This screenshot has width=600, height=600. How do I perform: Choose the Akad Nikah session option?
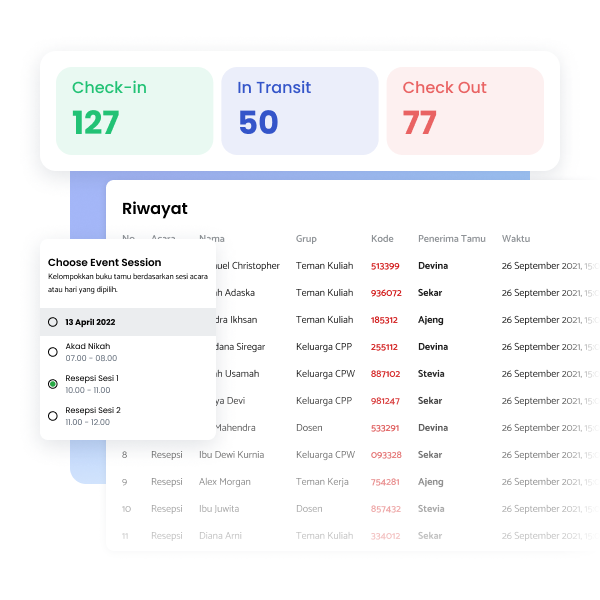(53, 352)
